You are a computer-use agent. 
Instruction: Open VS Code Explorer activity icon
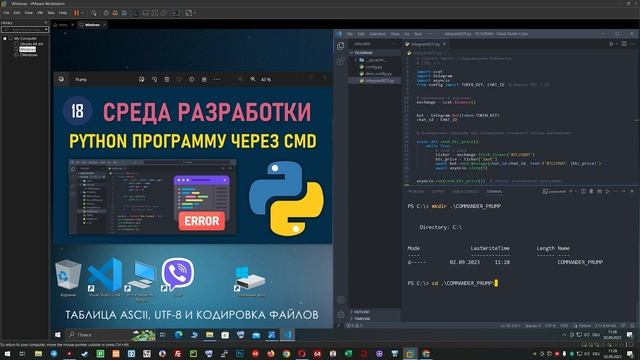pos(340,46)
